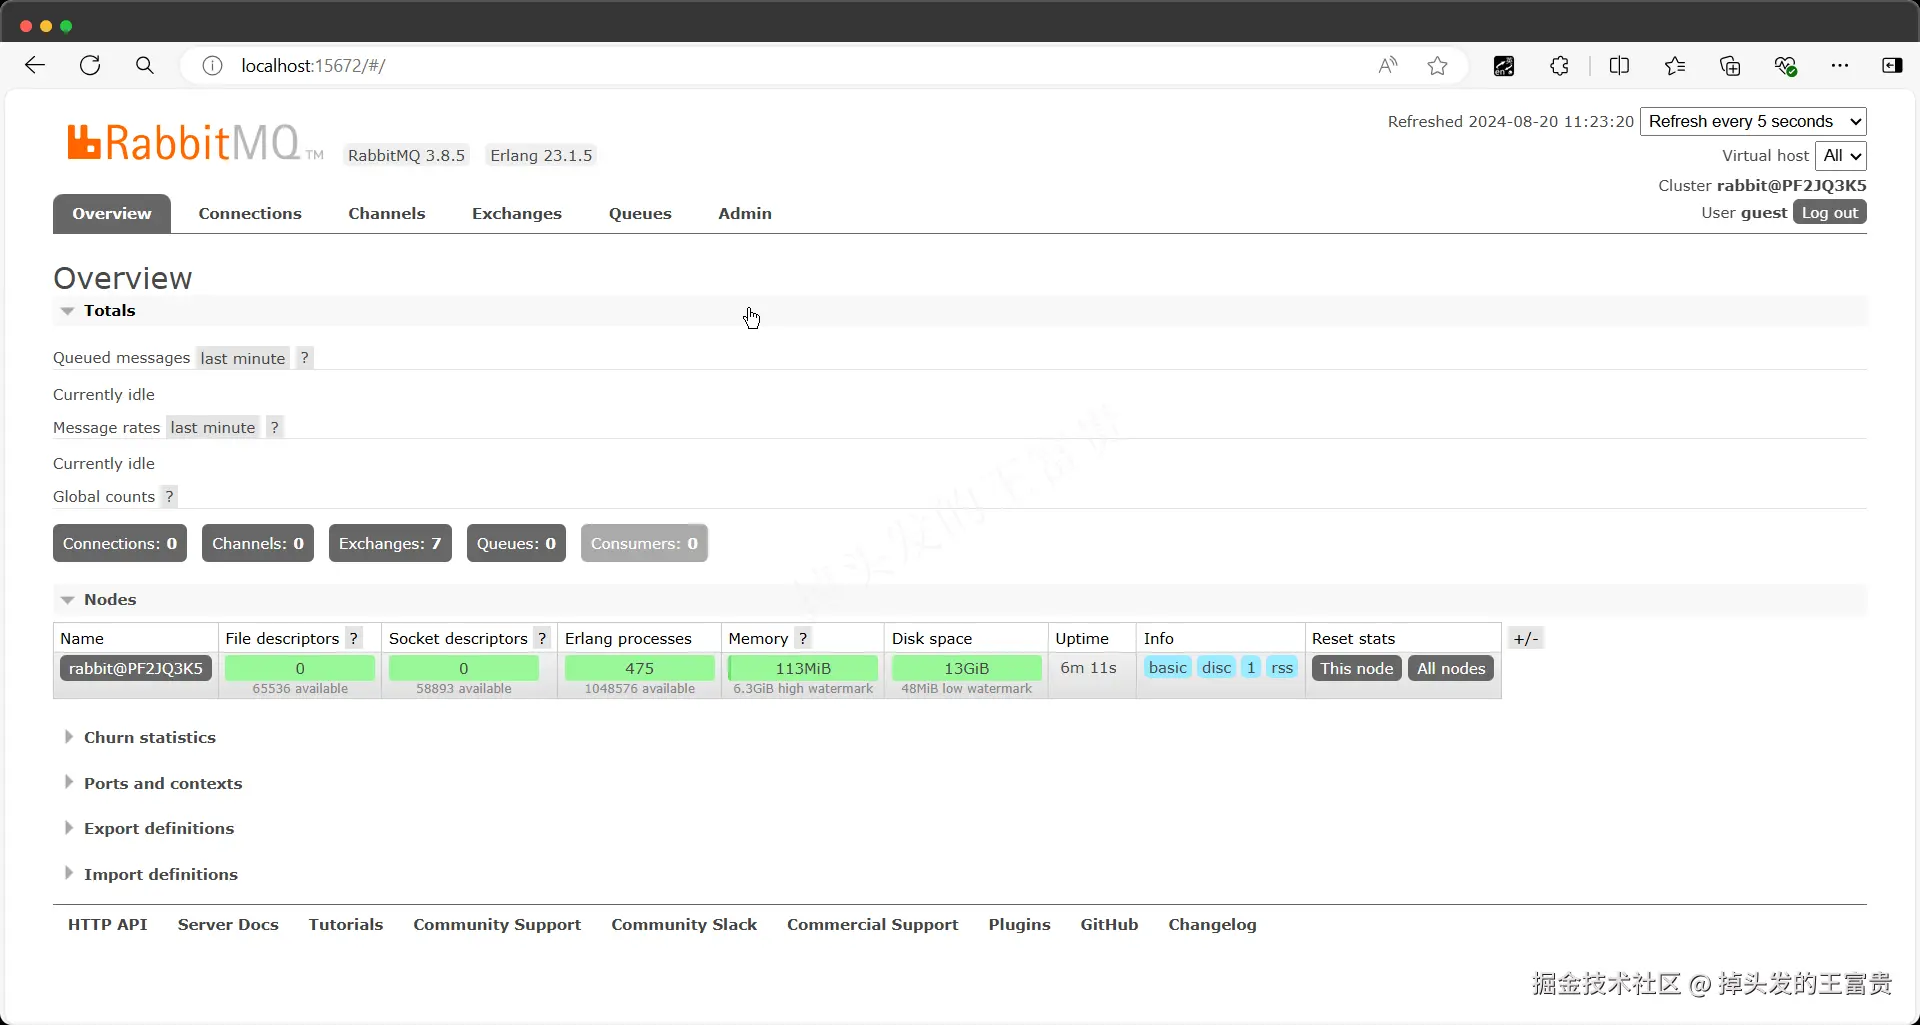
Task: Open node rabbit@PF2JQ3K5 details
Action: (136, 668)
